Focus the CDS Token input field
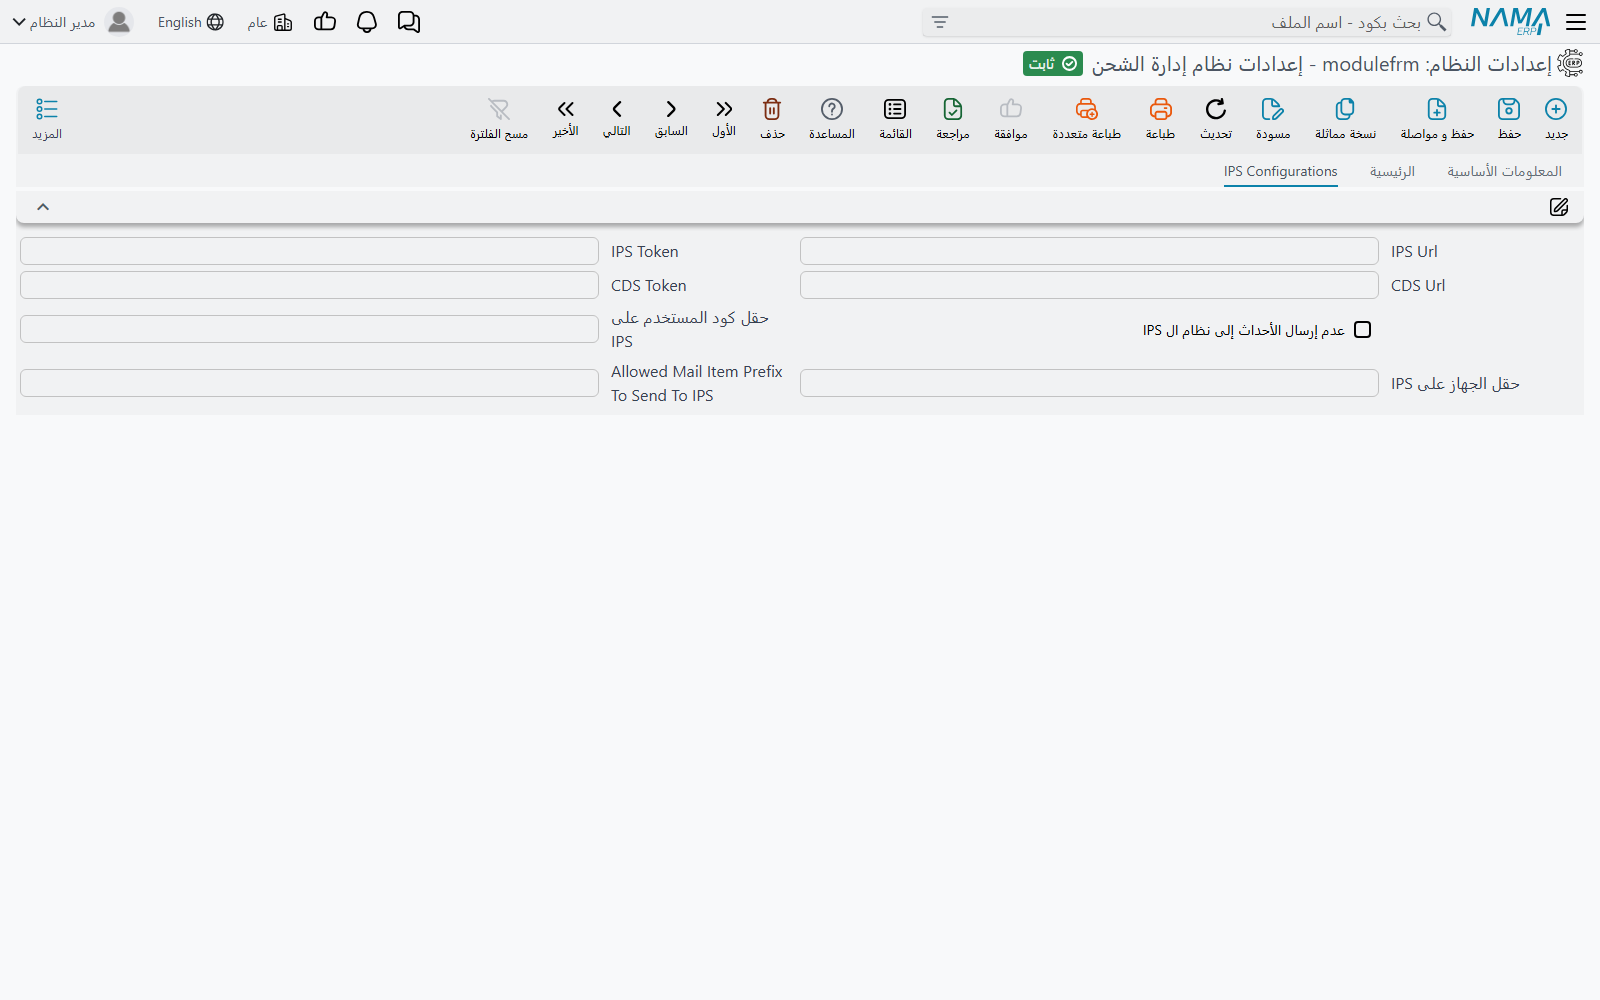1600x1000 pixels. 309,285
